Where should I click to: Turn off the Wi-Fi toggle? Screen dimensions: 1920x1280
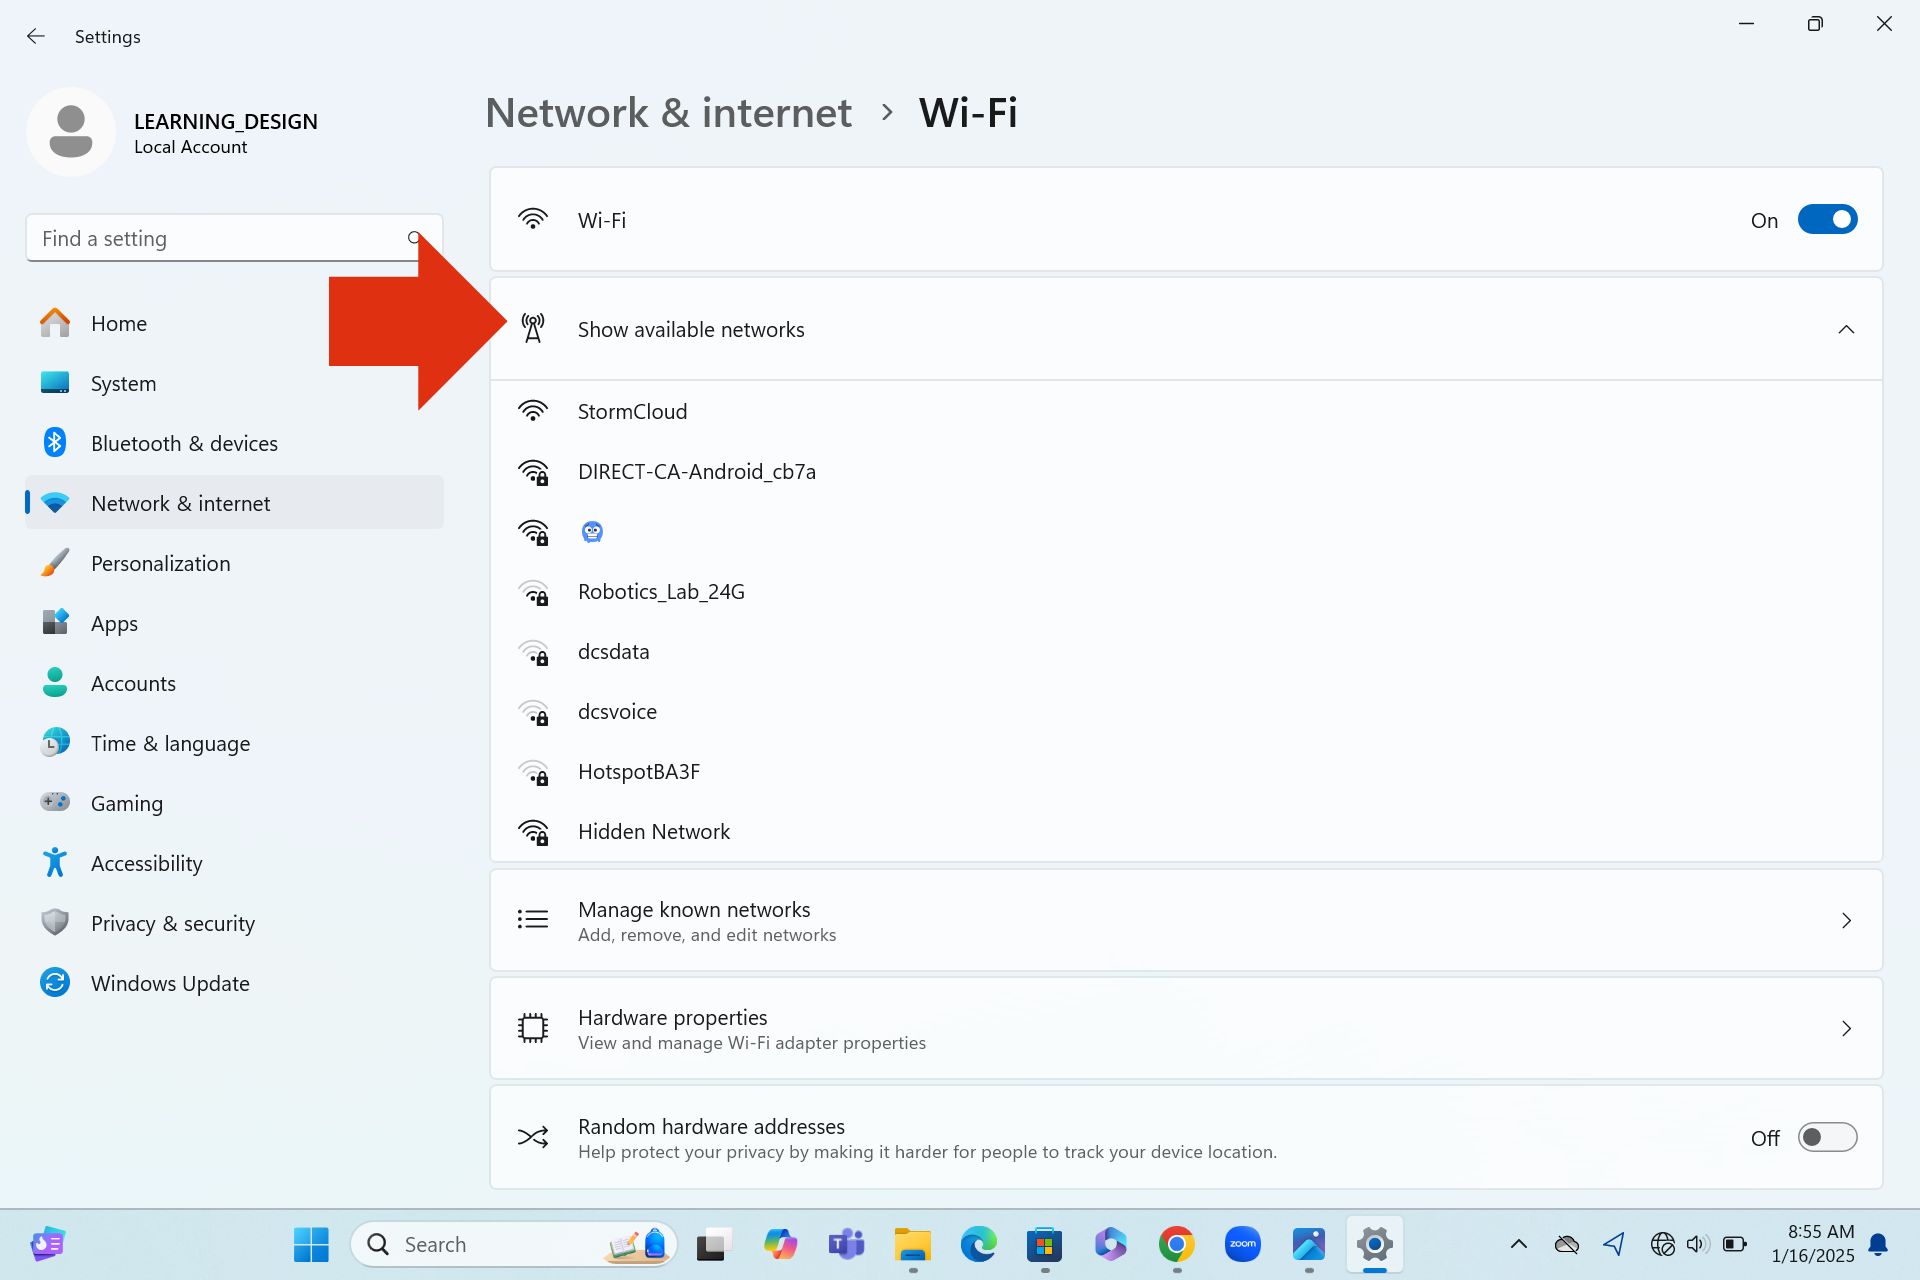click(x=1826, y=220)
